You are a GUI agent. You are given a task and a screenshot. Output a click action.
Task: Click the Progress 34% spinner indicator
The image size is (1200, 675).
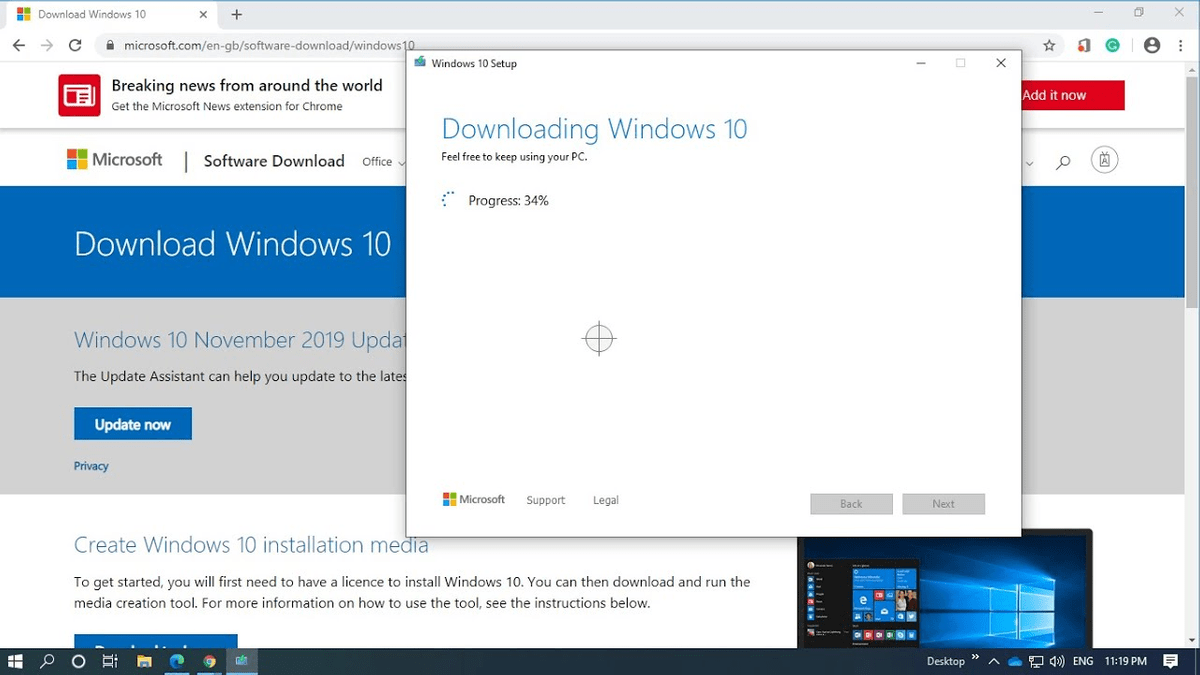pos(447,198)
